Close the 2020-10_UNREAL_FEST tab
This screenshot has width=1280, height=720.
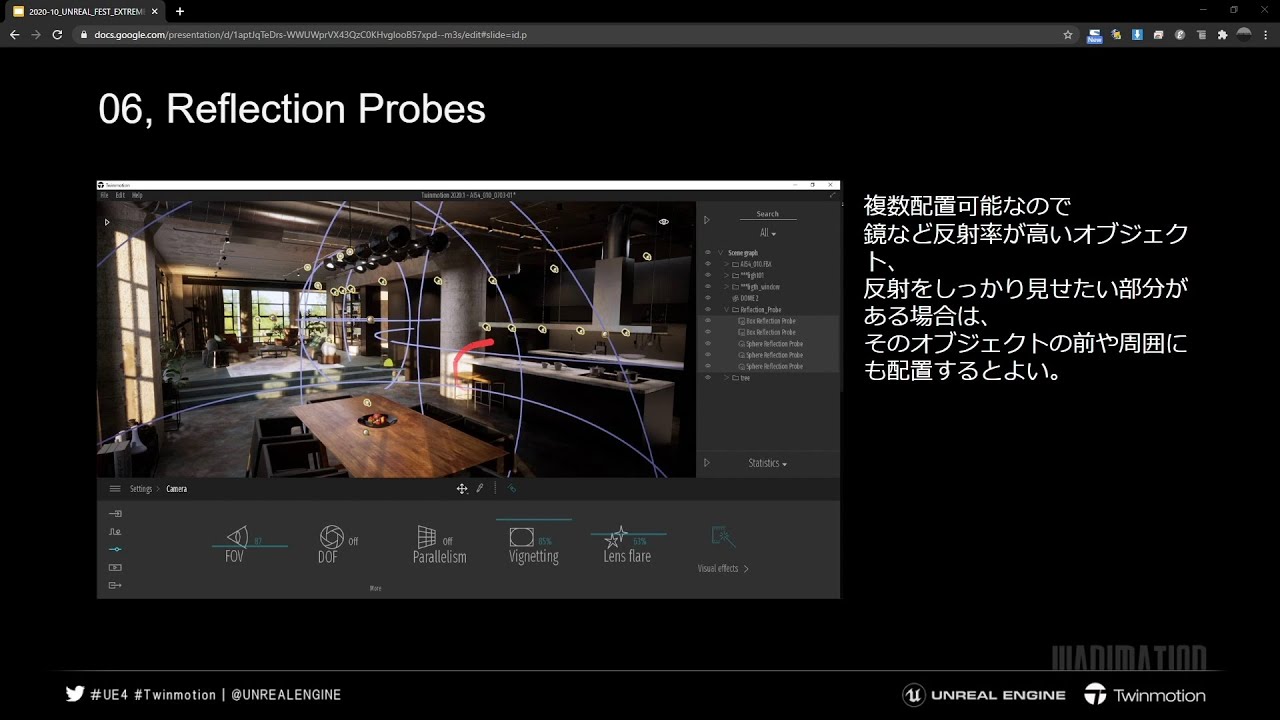[x=154, y=11]
